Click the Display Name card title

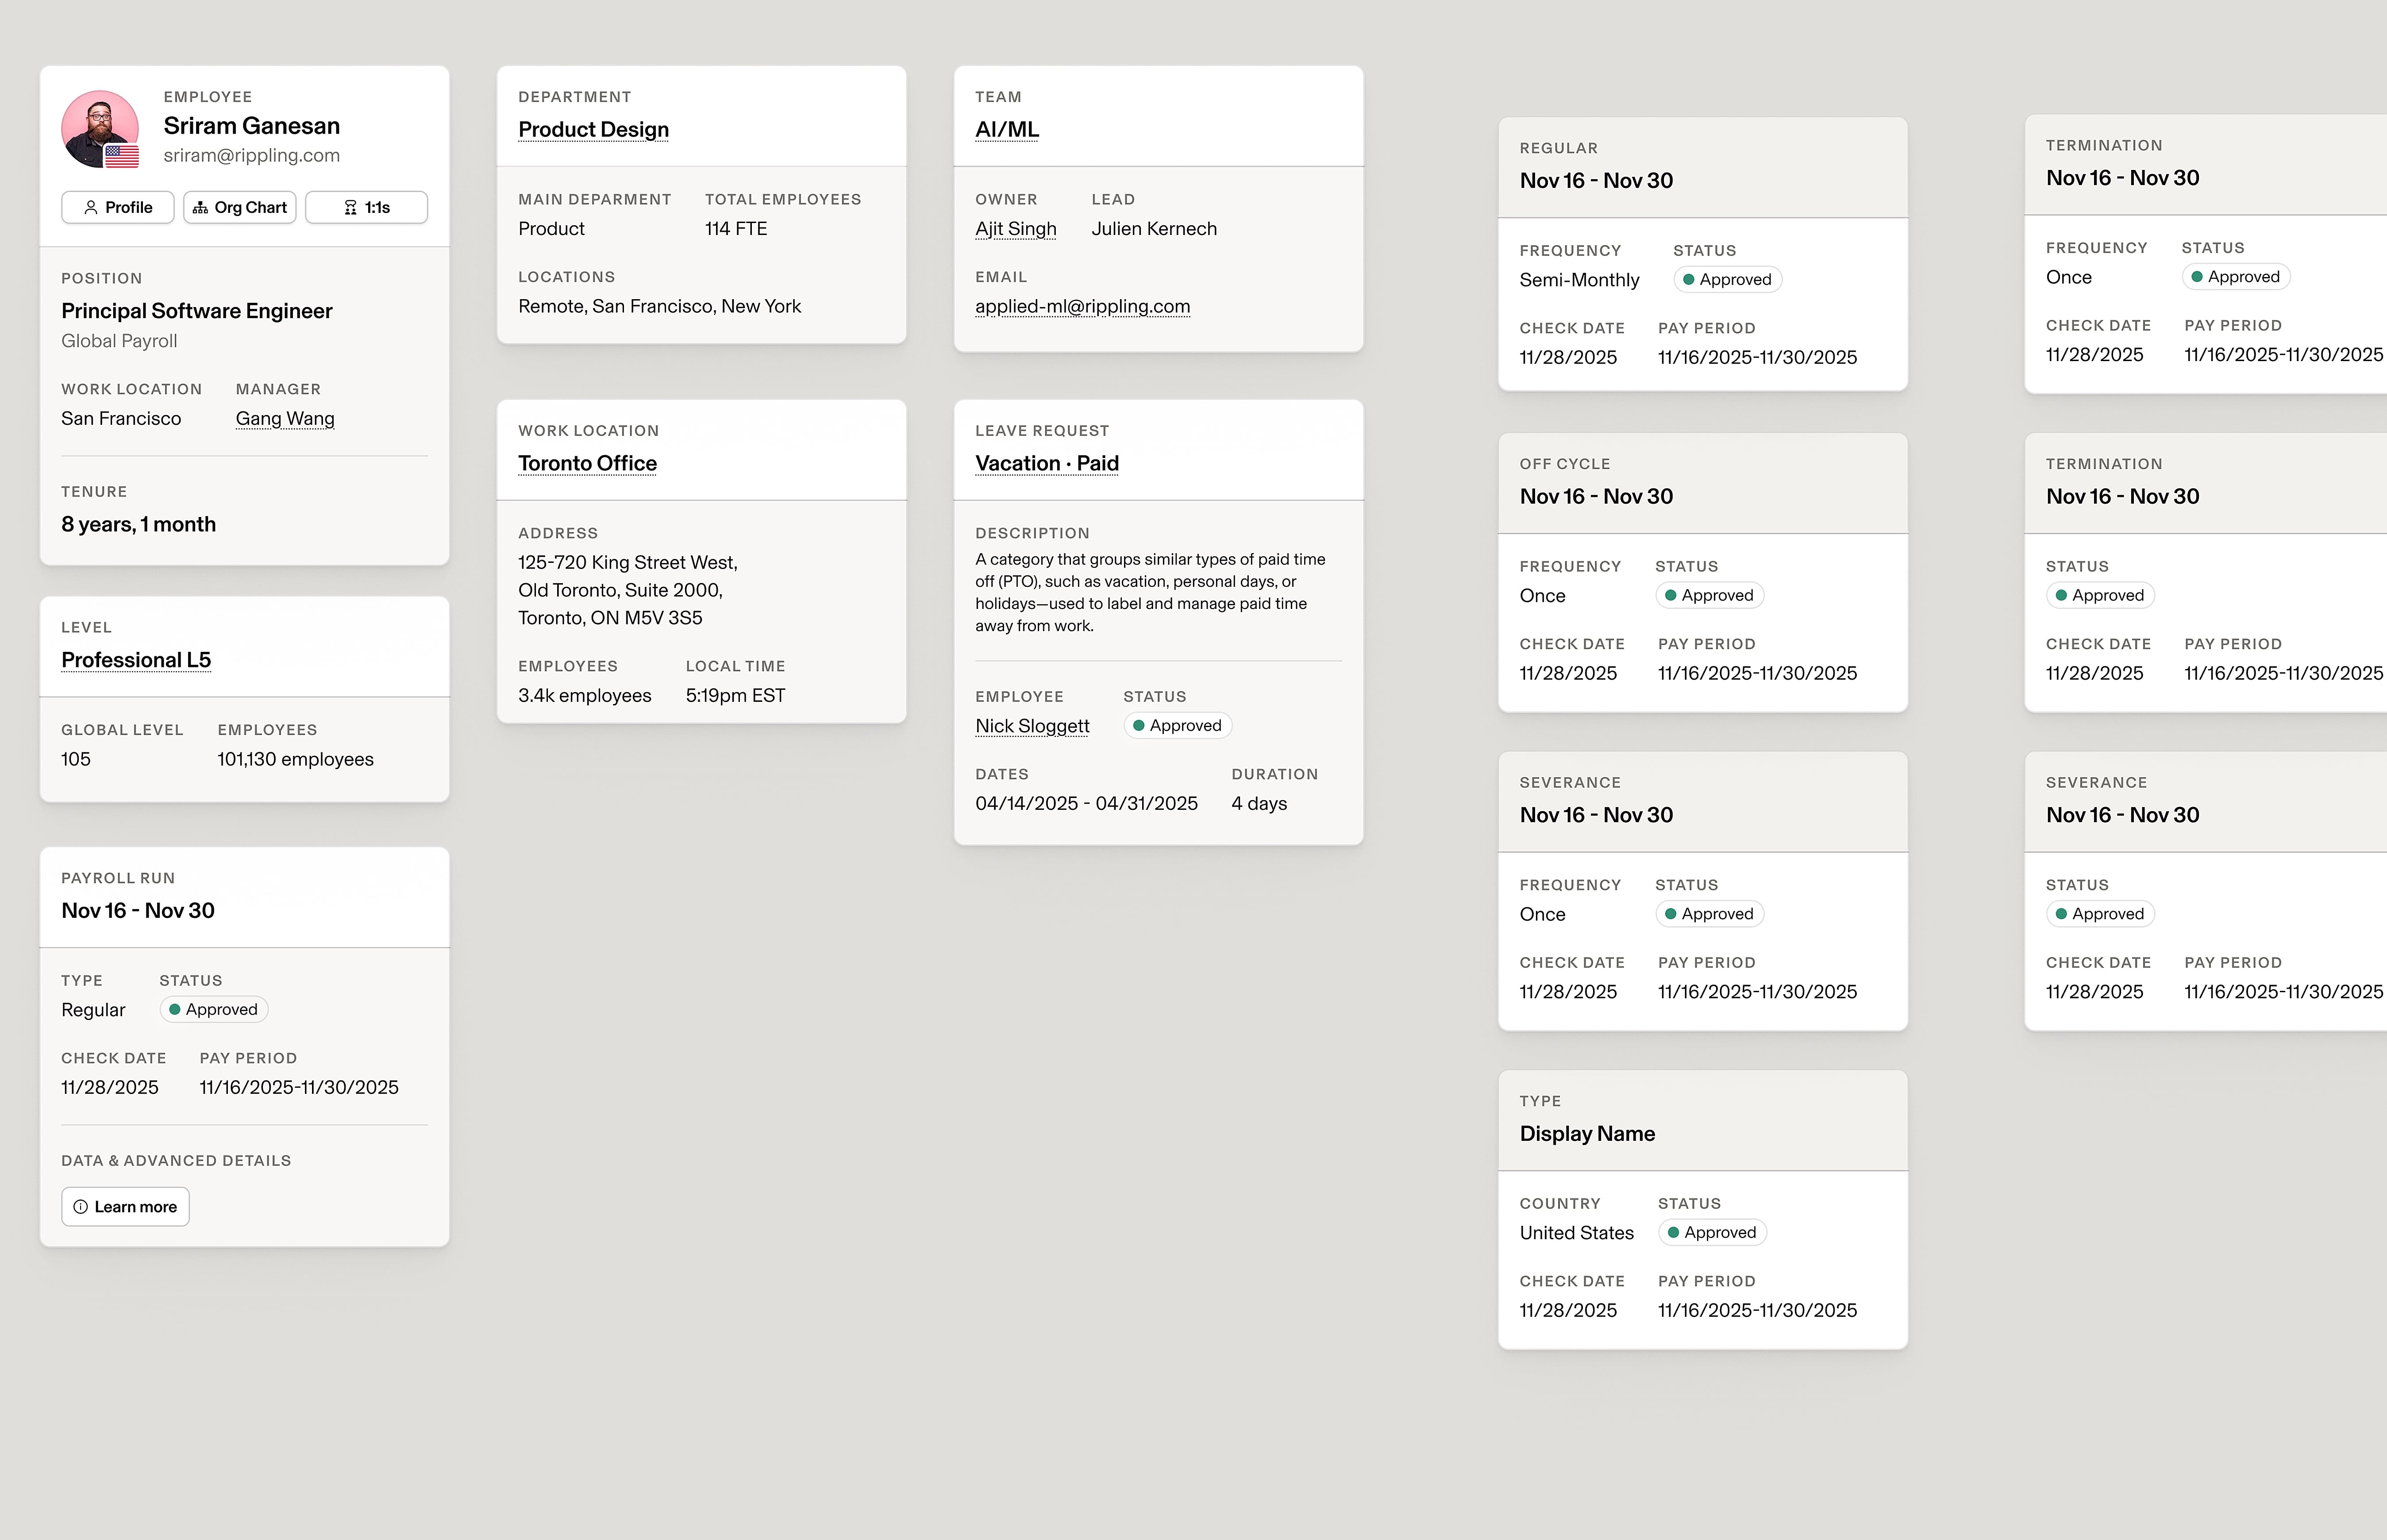tap(1587, 1134)
